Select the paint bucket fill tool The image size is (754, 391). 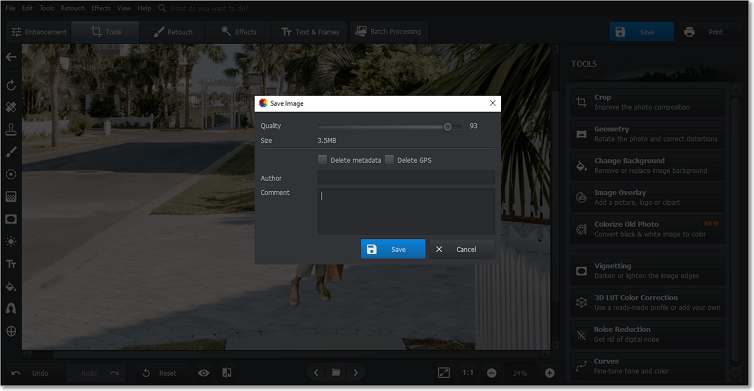coord(11,287)
